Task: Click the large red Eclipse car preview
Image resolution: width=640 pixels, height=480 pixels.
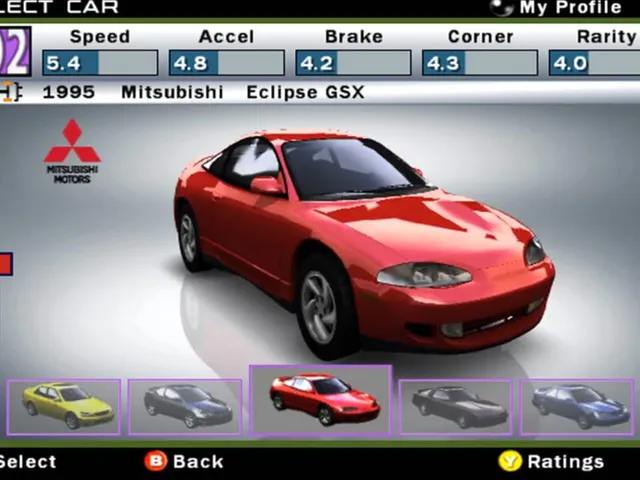Action: (363, 245)
